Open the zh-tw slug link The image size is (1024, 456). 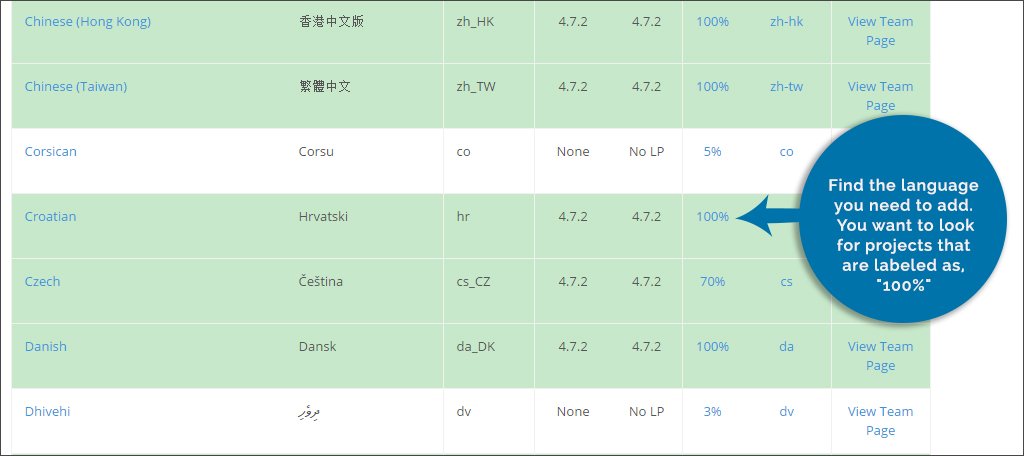[x=786, y=86]
